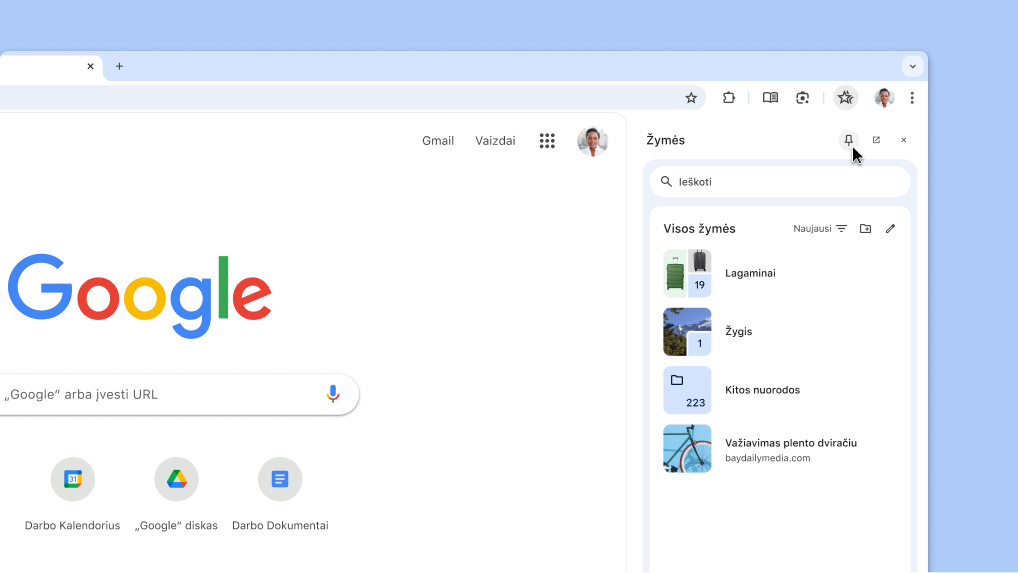Image resolution: width=1018 pixels, height=573 pixels.
Task: Click the bicycle bookmark thumbnail
Action: (687, 449)
